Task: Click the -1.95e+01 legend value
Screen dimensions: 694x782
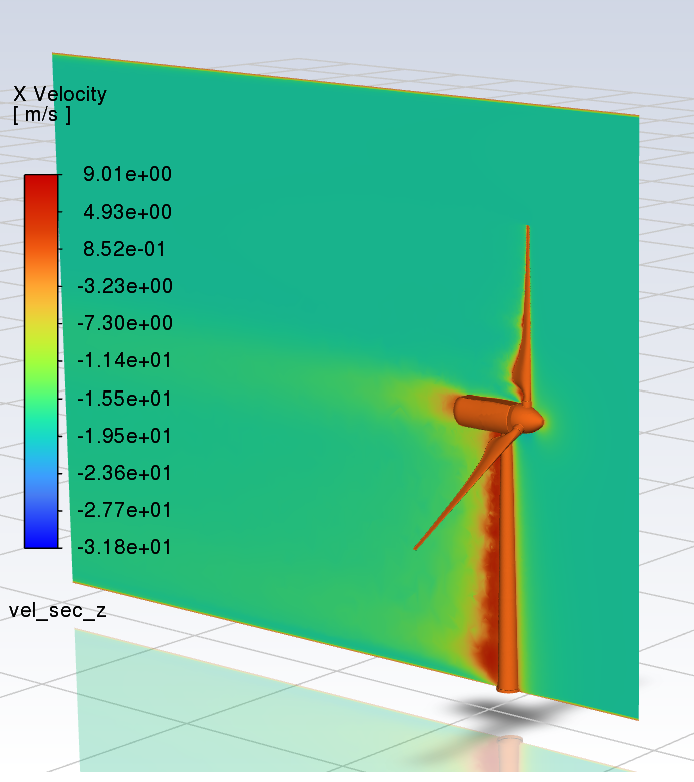Action: pos(124,436)
